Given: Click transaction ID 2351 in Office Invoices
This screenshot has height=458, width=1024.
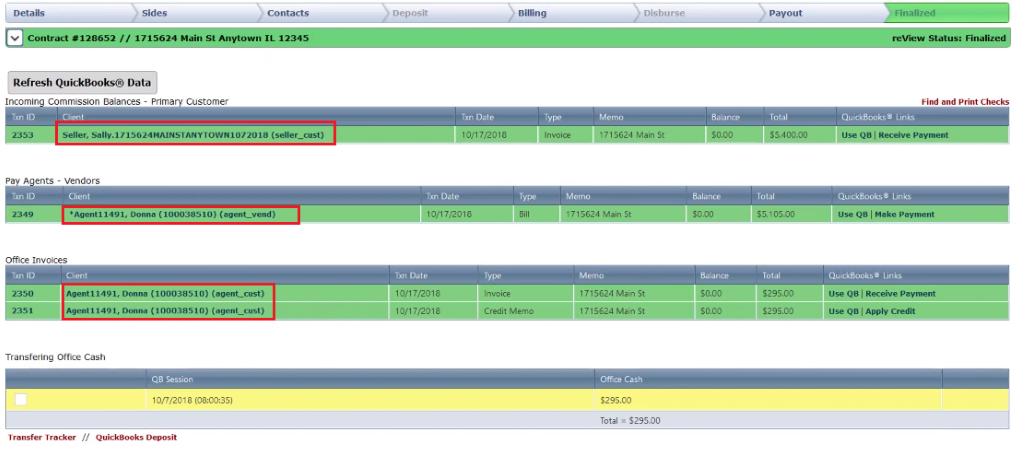Looking at the screenshot, I should pyautogui.click(x=23, y=311).
